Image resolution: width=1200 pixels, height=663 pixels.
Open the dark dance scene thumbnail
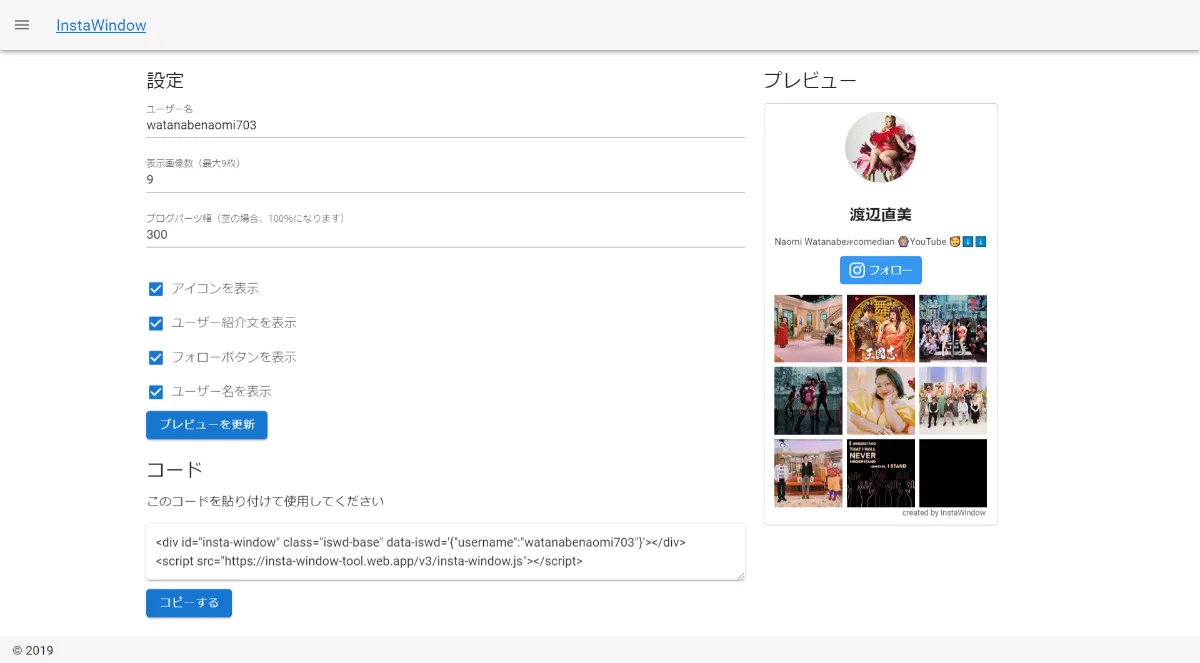point(808,401)
